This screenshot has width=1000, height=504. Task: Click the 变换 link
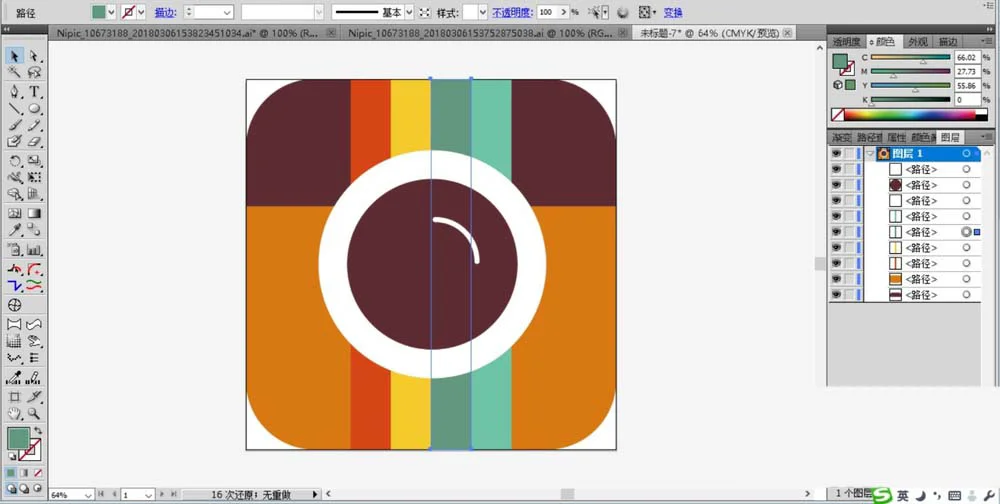click(673, 12)
